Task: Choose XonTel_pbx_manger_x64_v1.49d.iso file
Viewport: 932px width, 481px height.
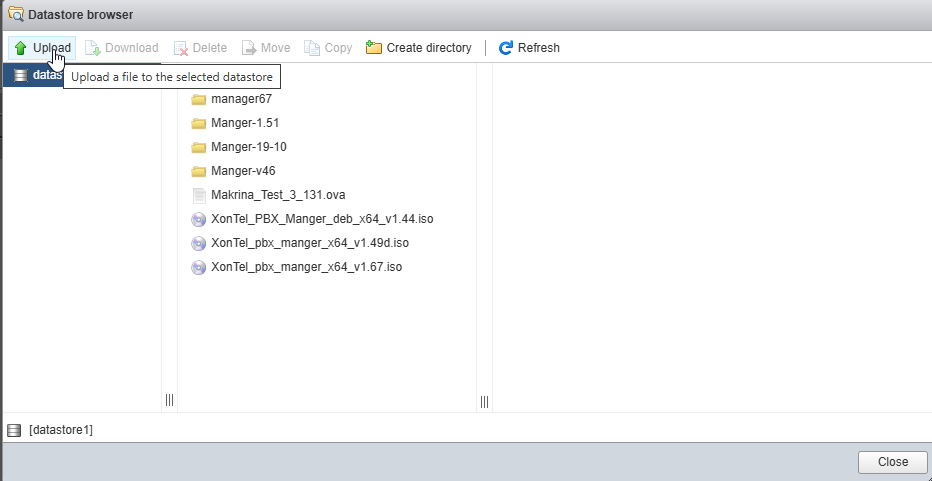Action: 310,243
